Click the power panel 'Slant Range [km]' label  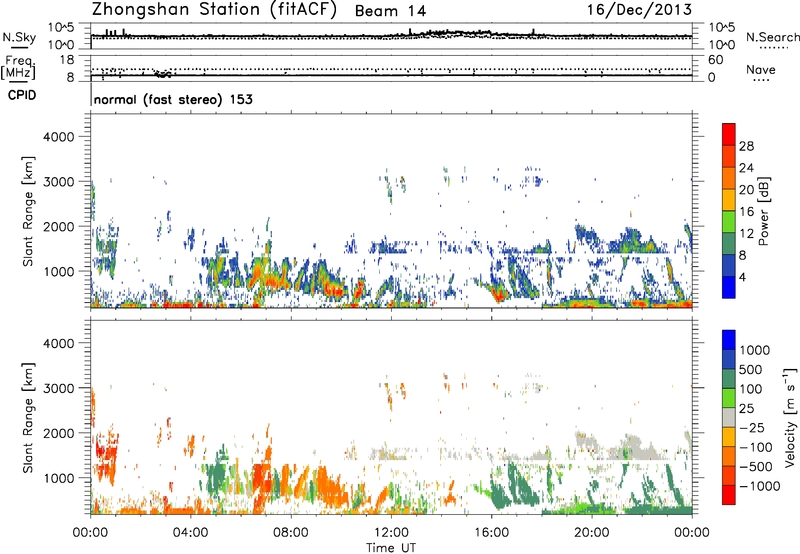coord(28,211)
